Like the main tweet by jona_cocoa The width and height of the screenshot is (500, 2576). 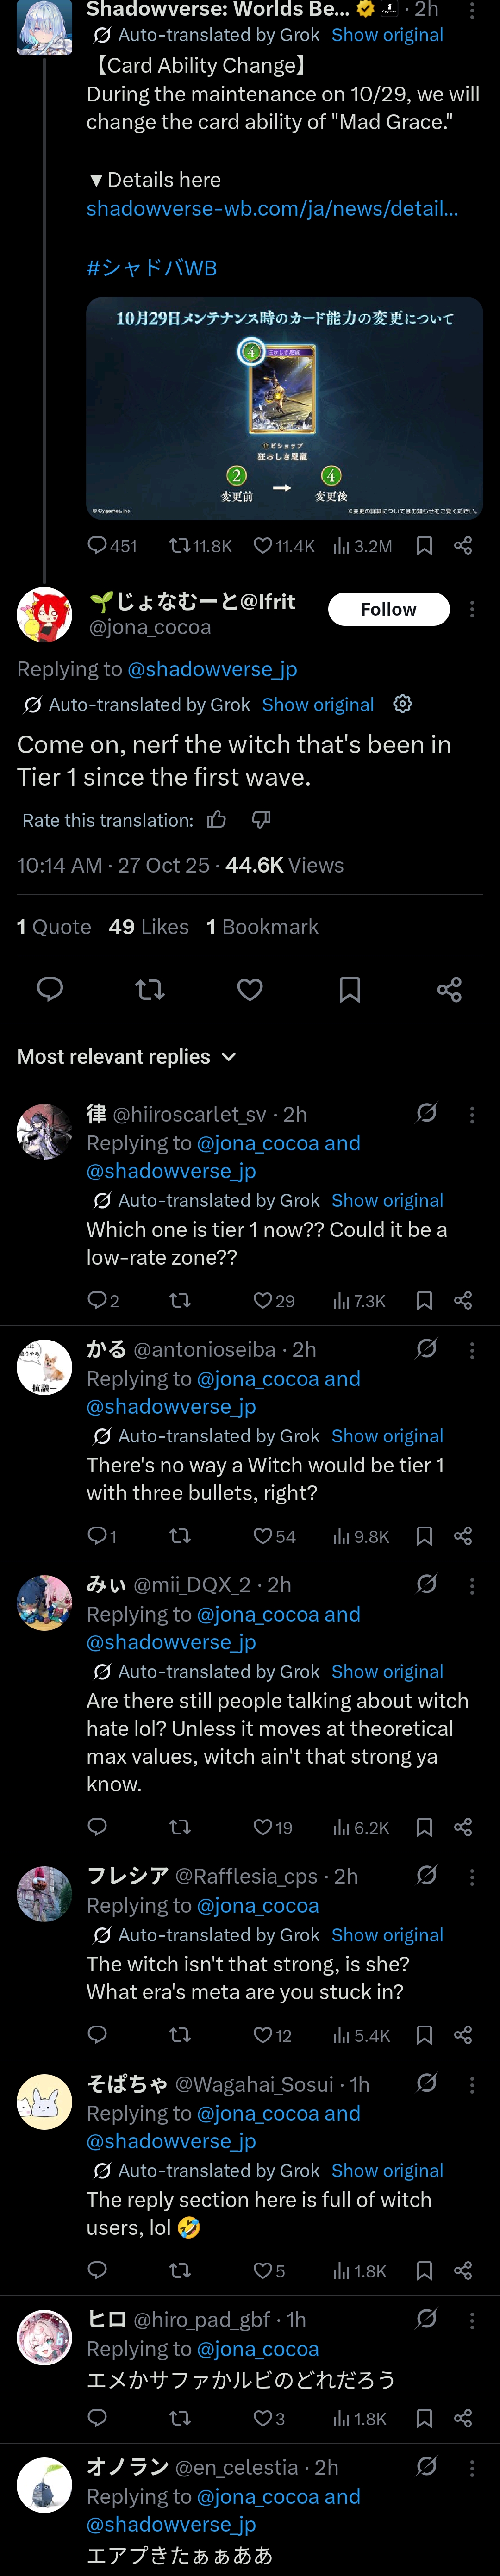point(250,989)
